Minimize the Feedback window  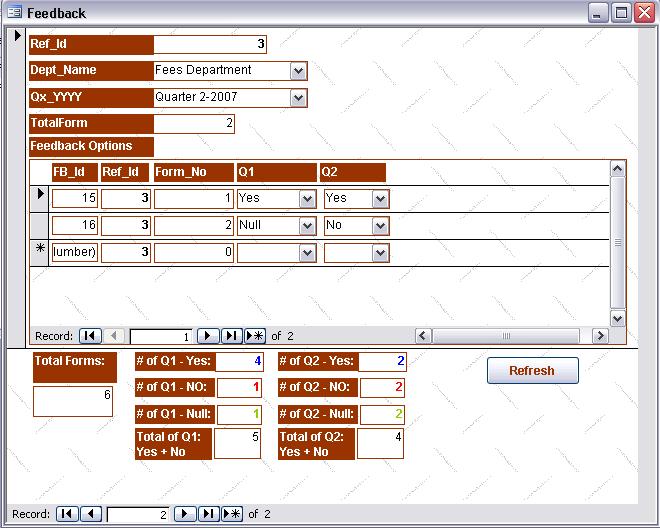point(597,13)
